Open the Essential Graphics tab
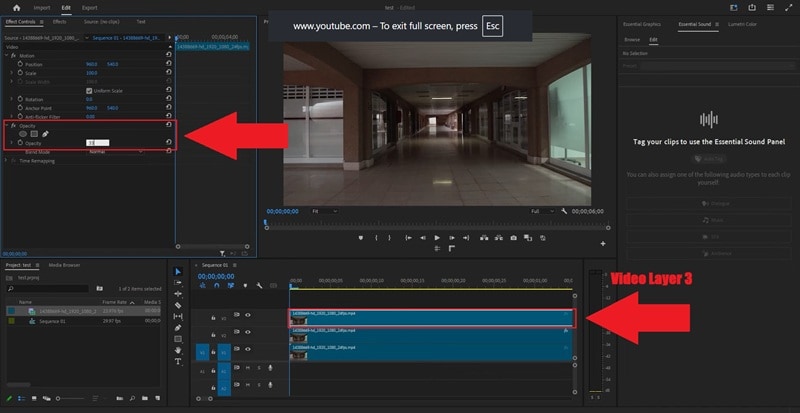Image resolution: width=800 pixels, height=413 pixels. pos(641,24)
